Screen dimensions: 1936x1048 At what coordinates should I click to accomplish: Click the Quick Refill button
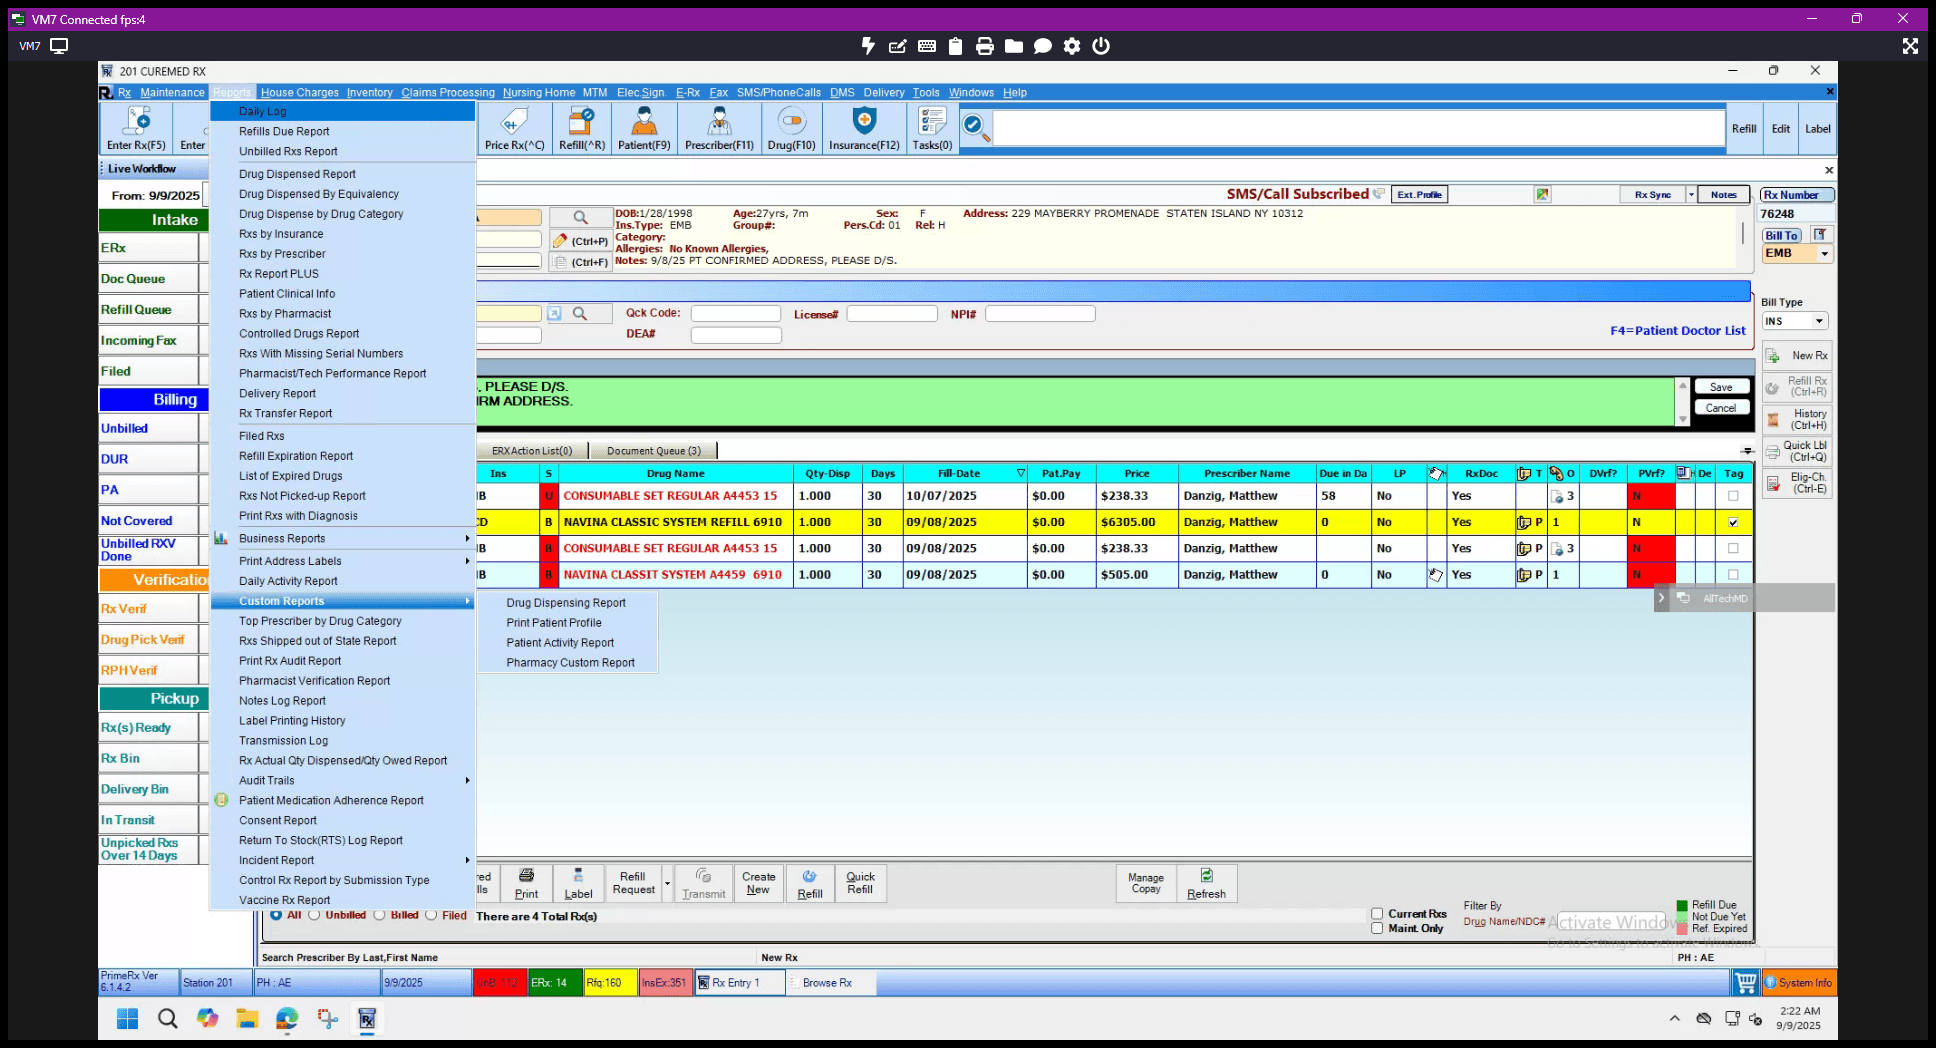pos(860,884)
